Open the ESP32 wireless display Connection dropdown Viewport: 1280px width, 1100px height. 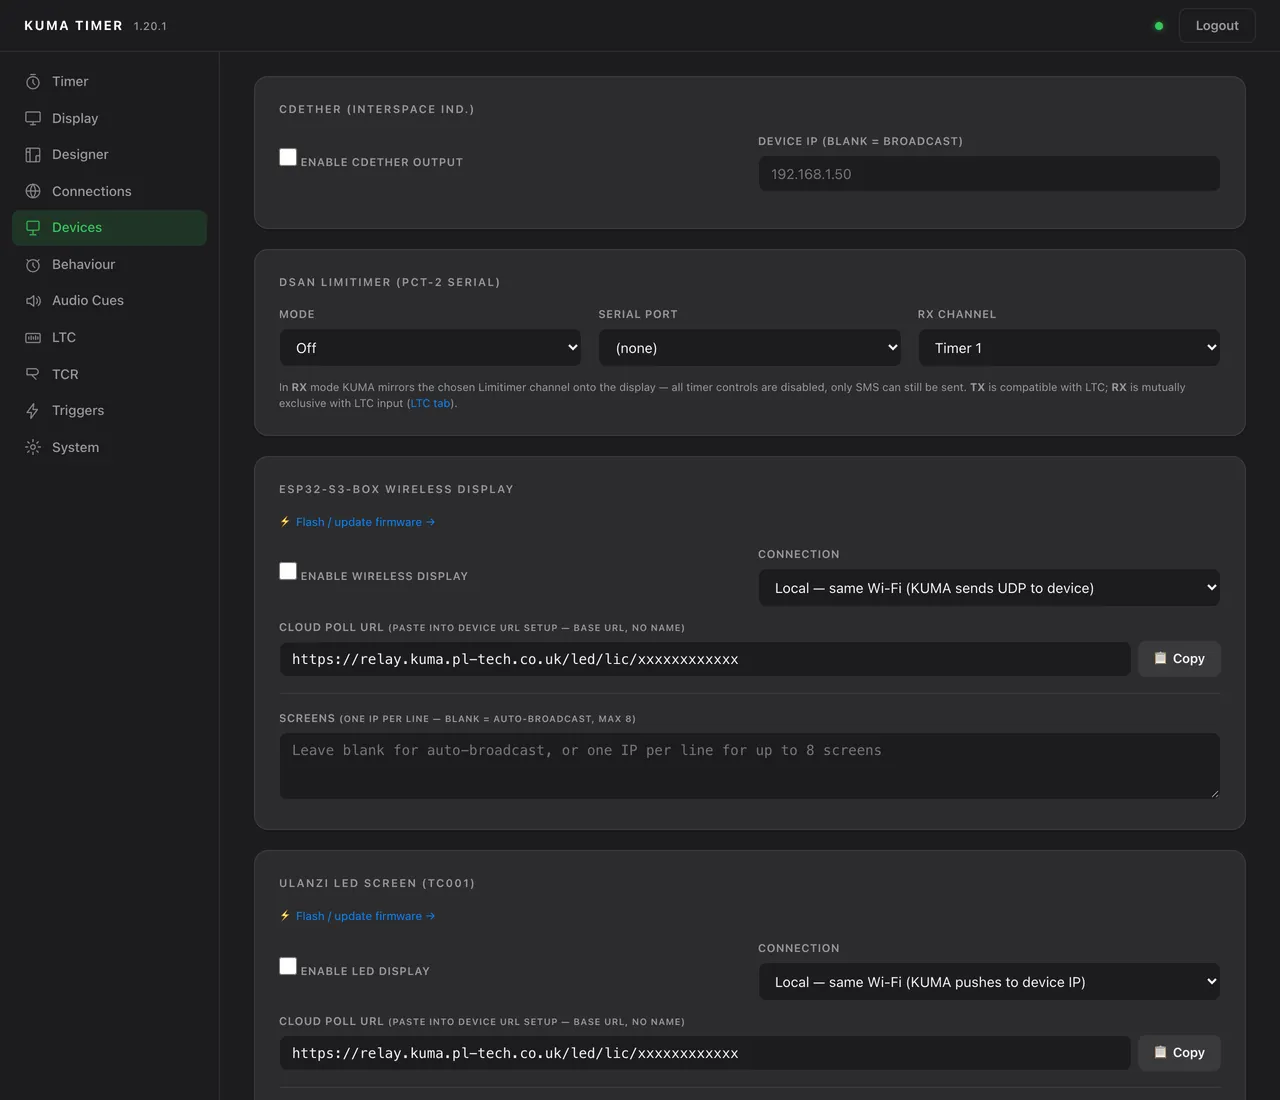tap(989, 588)
